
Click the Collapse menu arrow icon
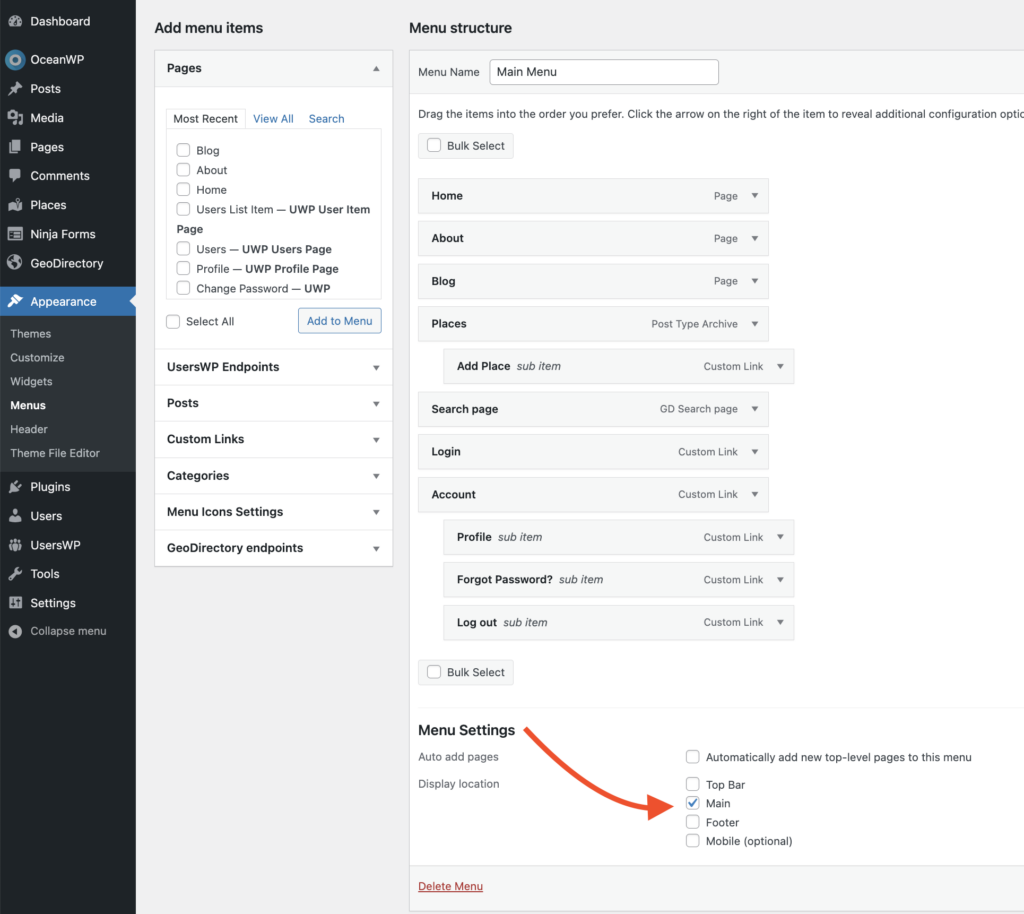pyautogui.click(x=15, y=632)
